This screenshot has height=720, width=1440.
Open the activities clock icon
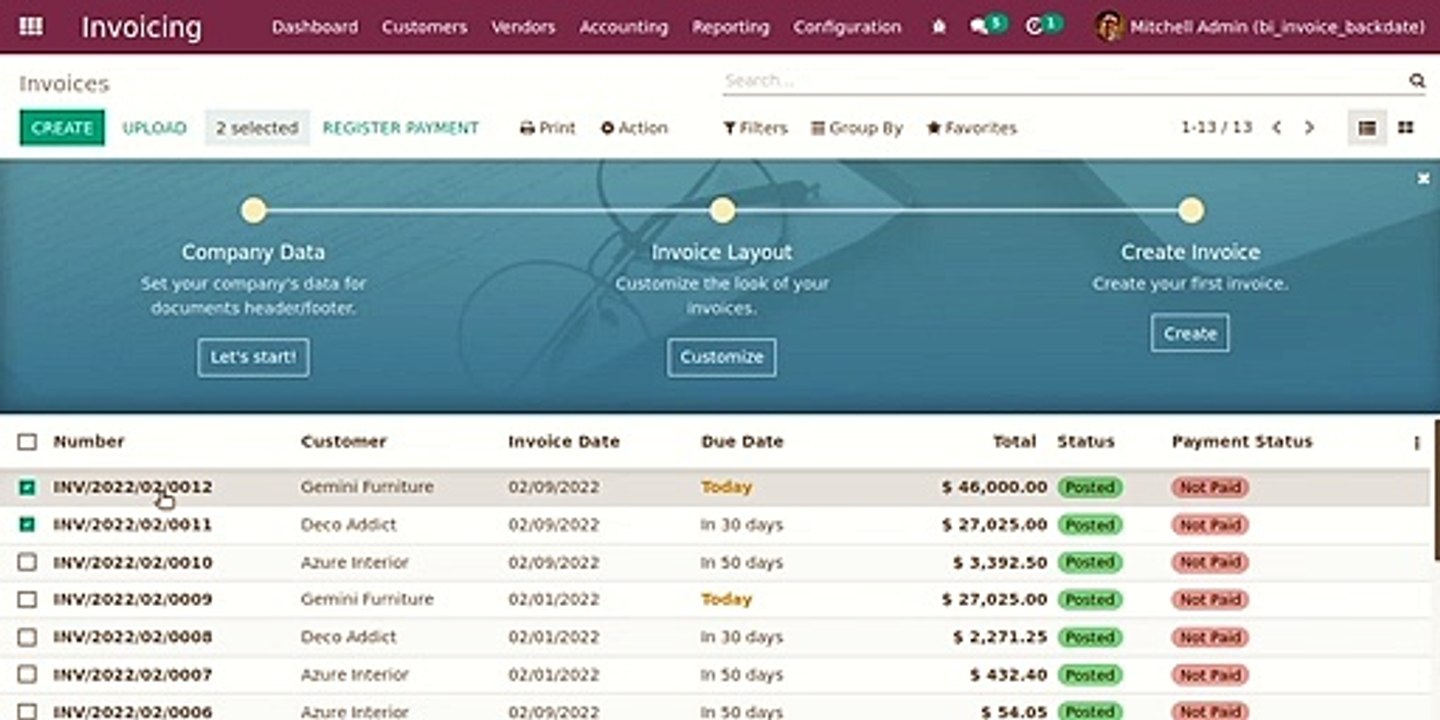1035,27
